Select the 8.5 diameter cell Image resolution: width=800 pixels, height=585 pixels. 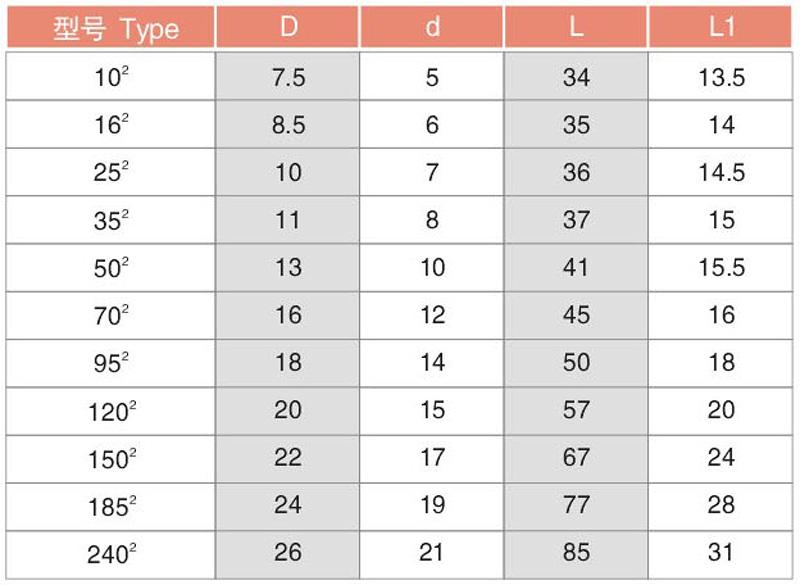(288, 124)
